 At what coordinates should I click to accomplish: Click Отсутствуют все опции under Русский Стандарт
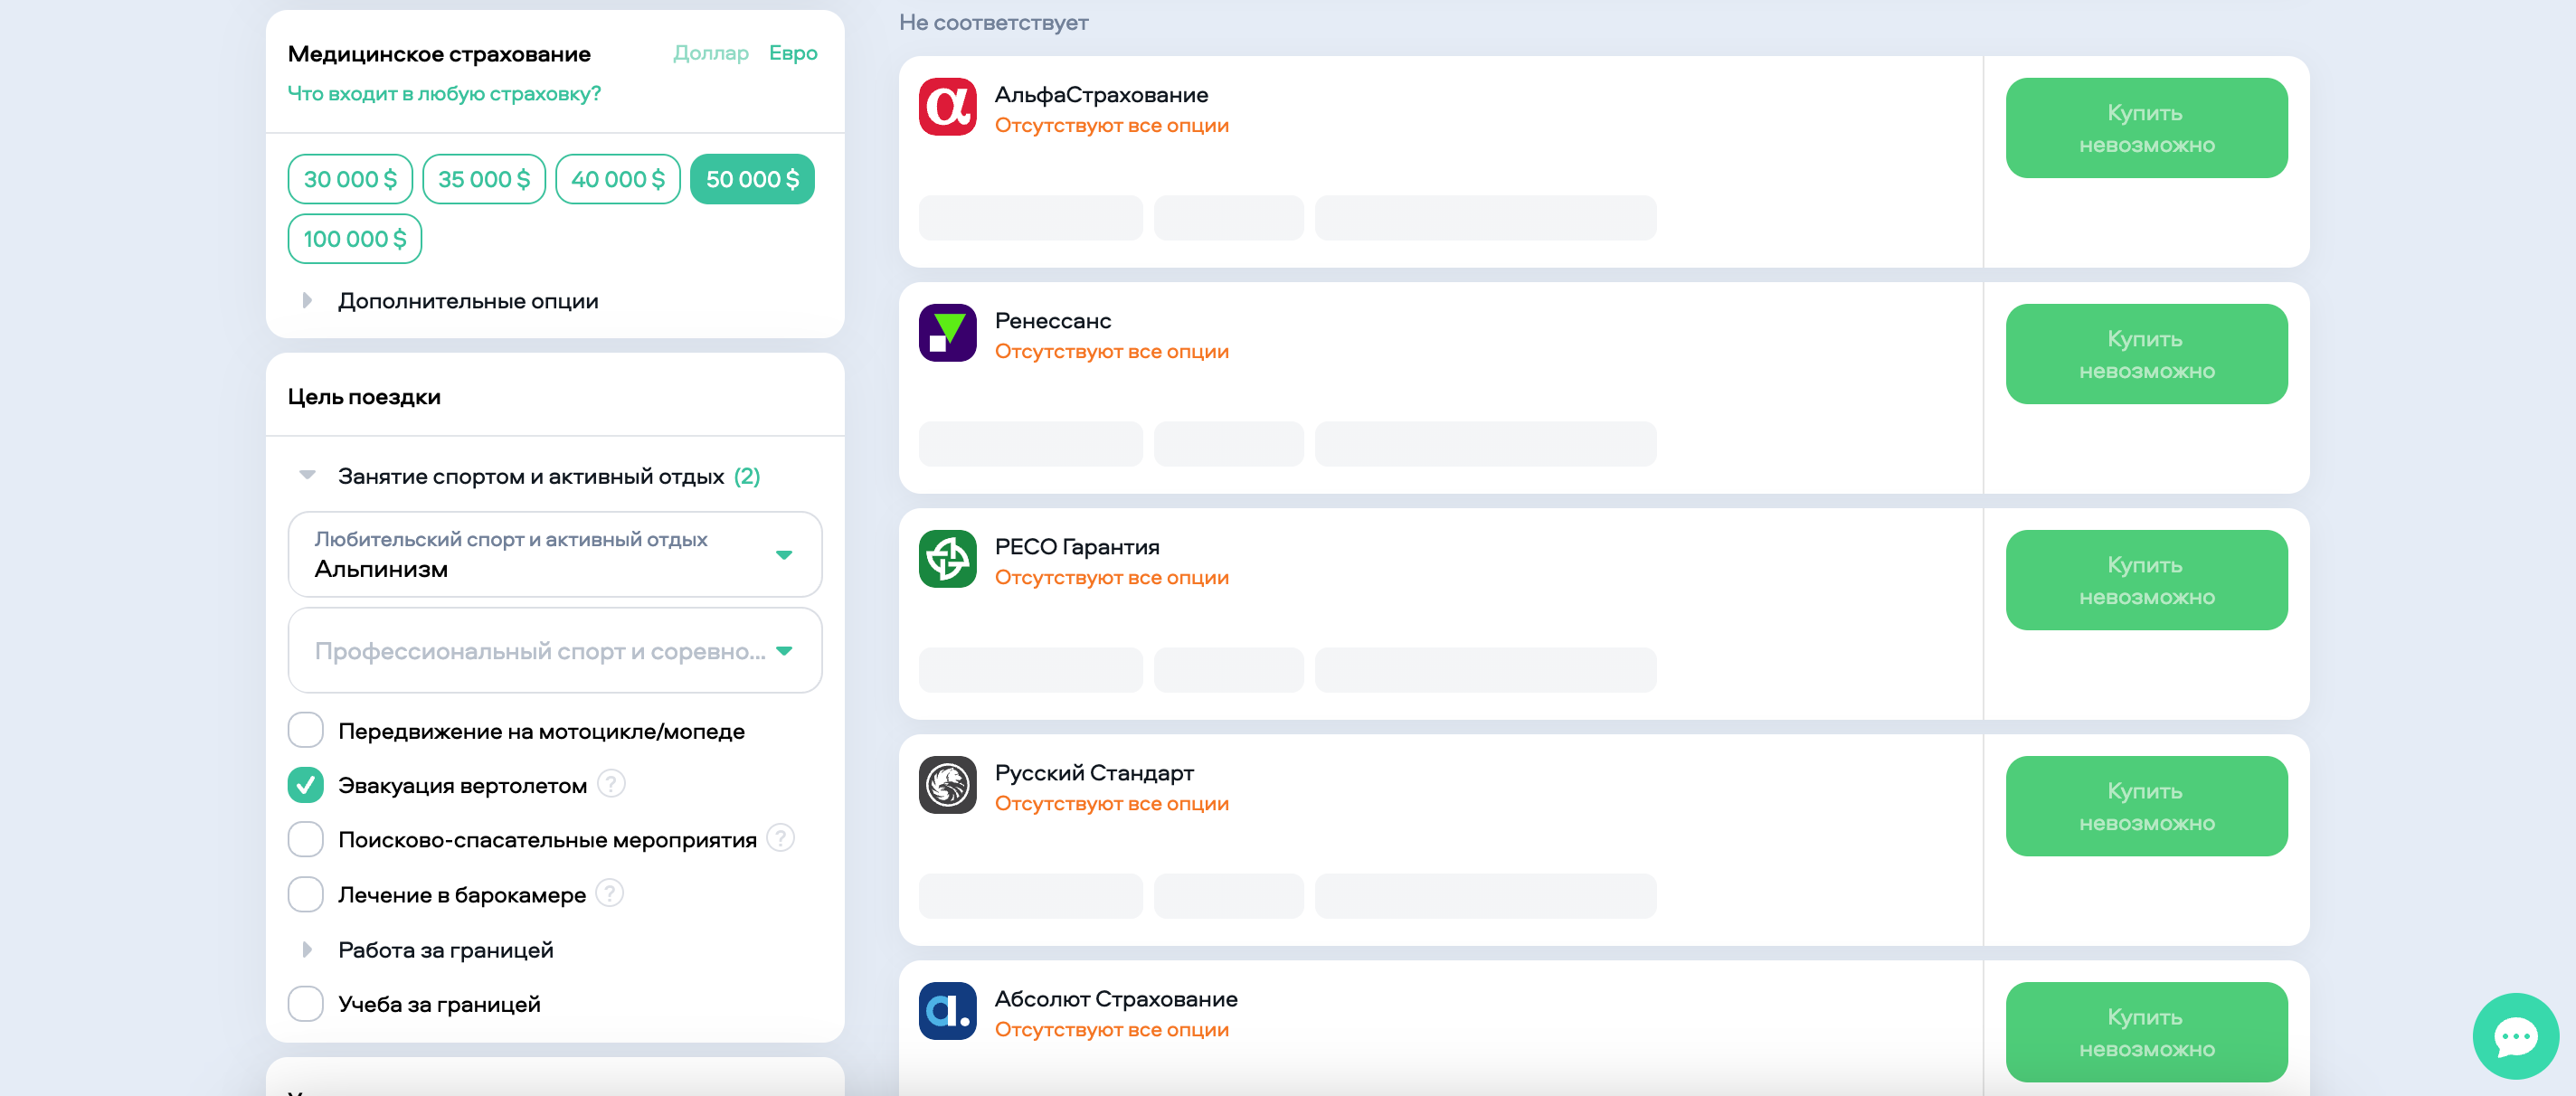click(x=1112, y=803)
